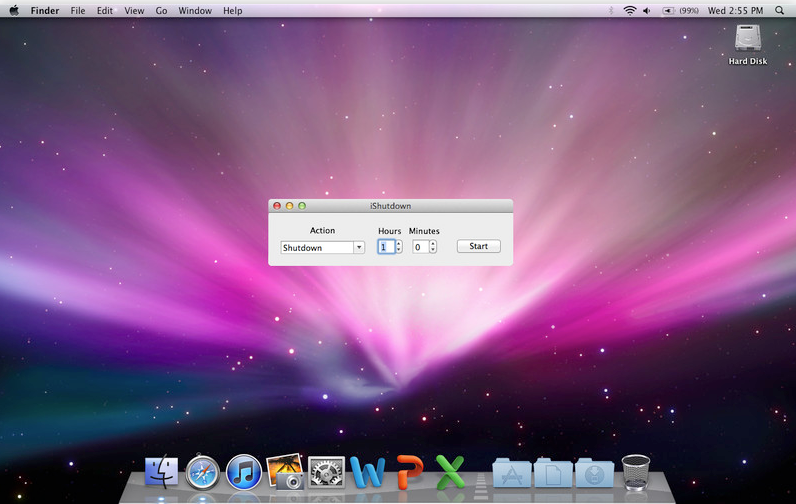Open the File menu
The width and height of the screenshot is (796, 504).
click(x=78, y=10)
